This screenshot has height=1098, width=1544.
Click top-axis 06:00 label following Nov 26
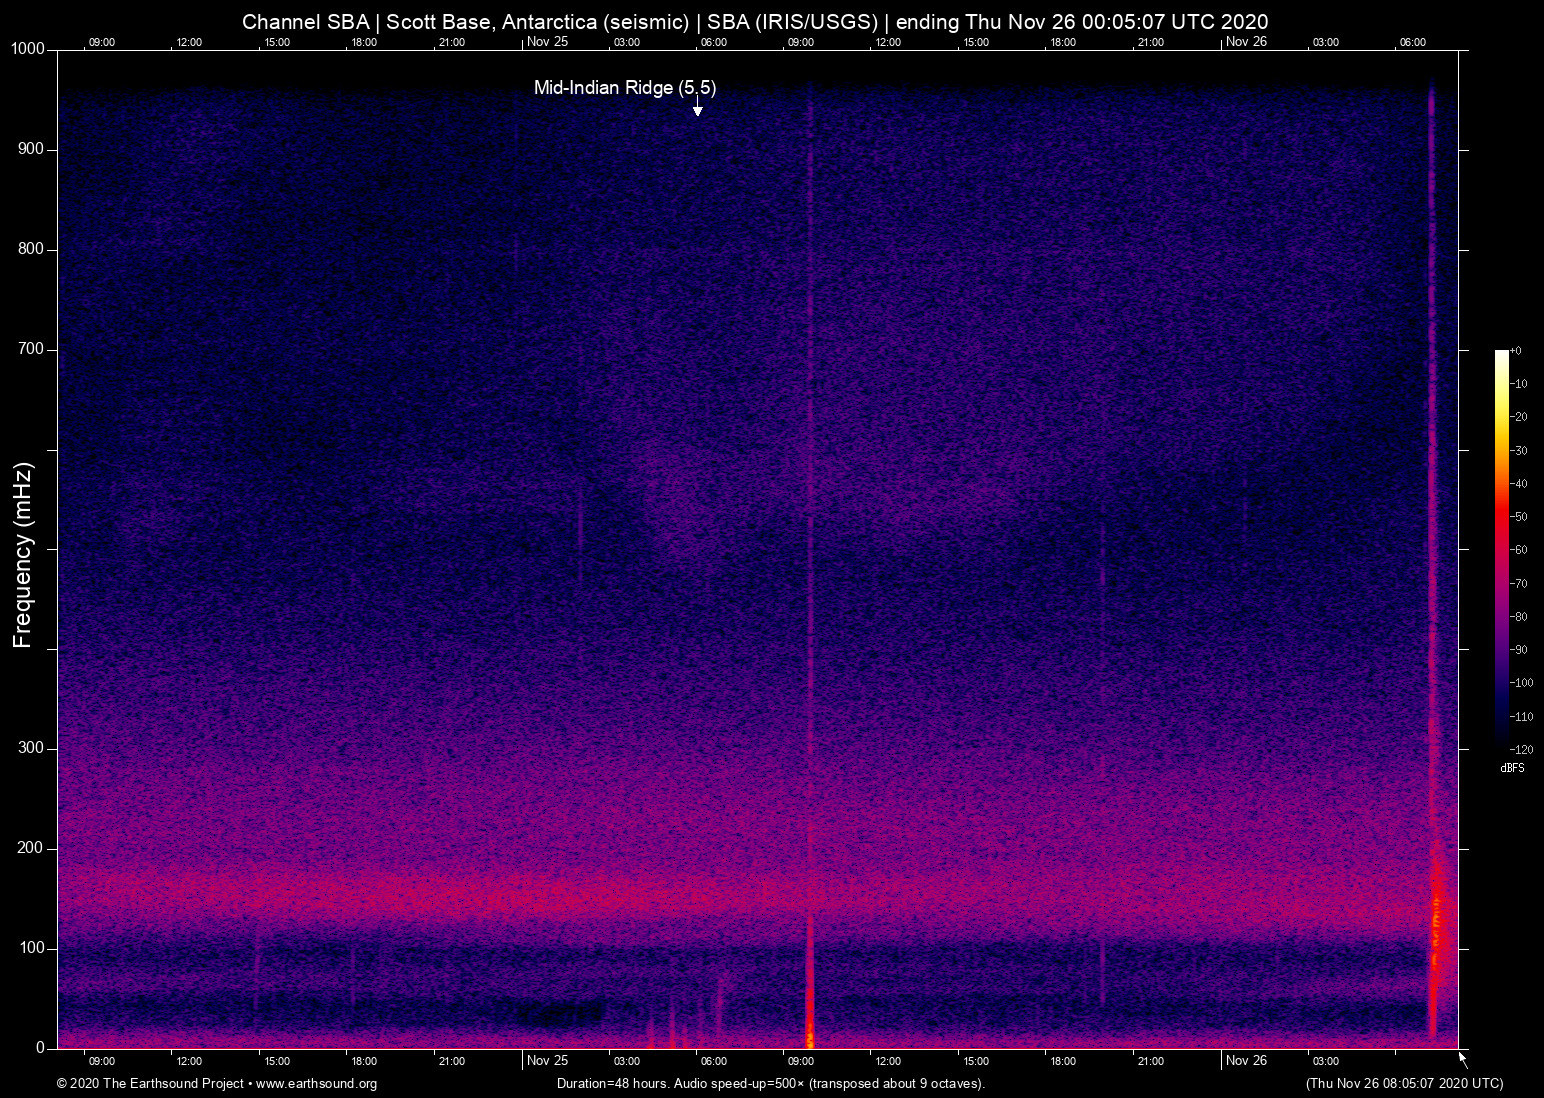pyautogui.click(x=1413, y=42)
